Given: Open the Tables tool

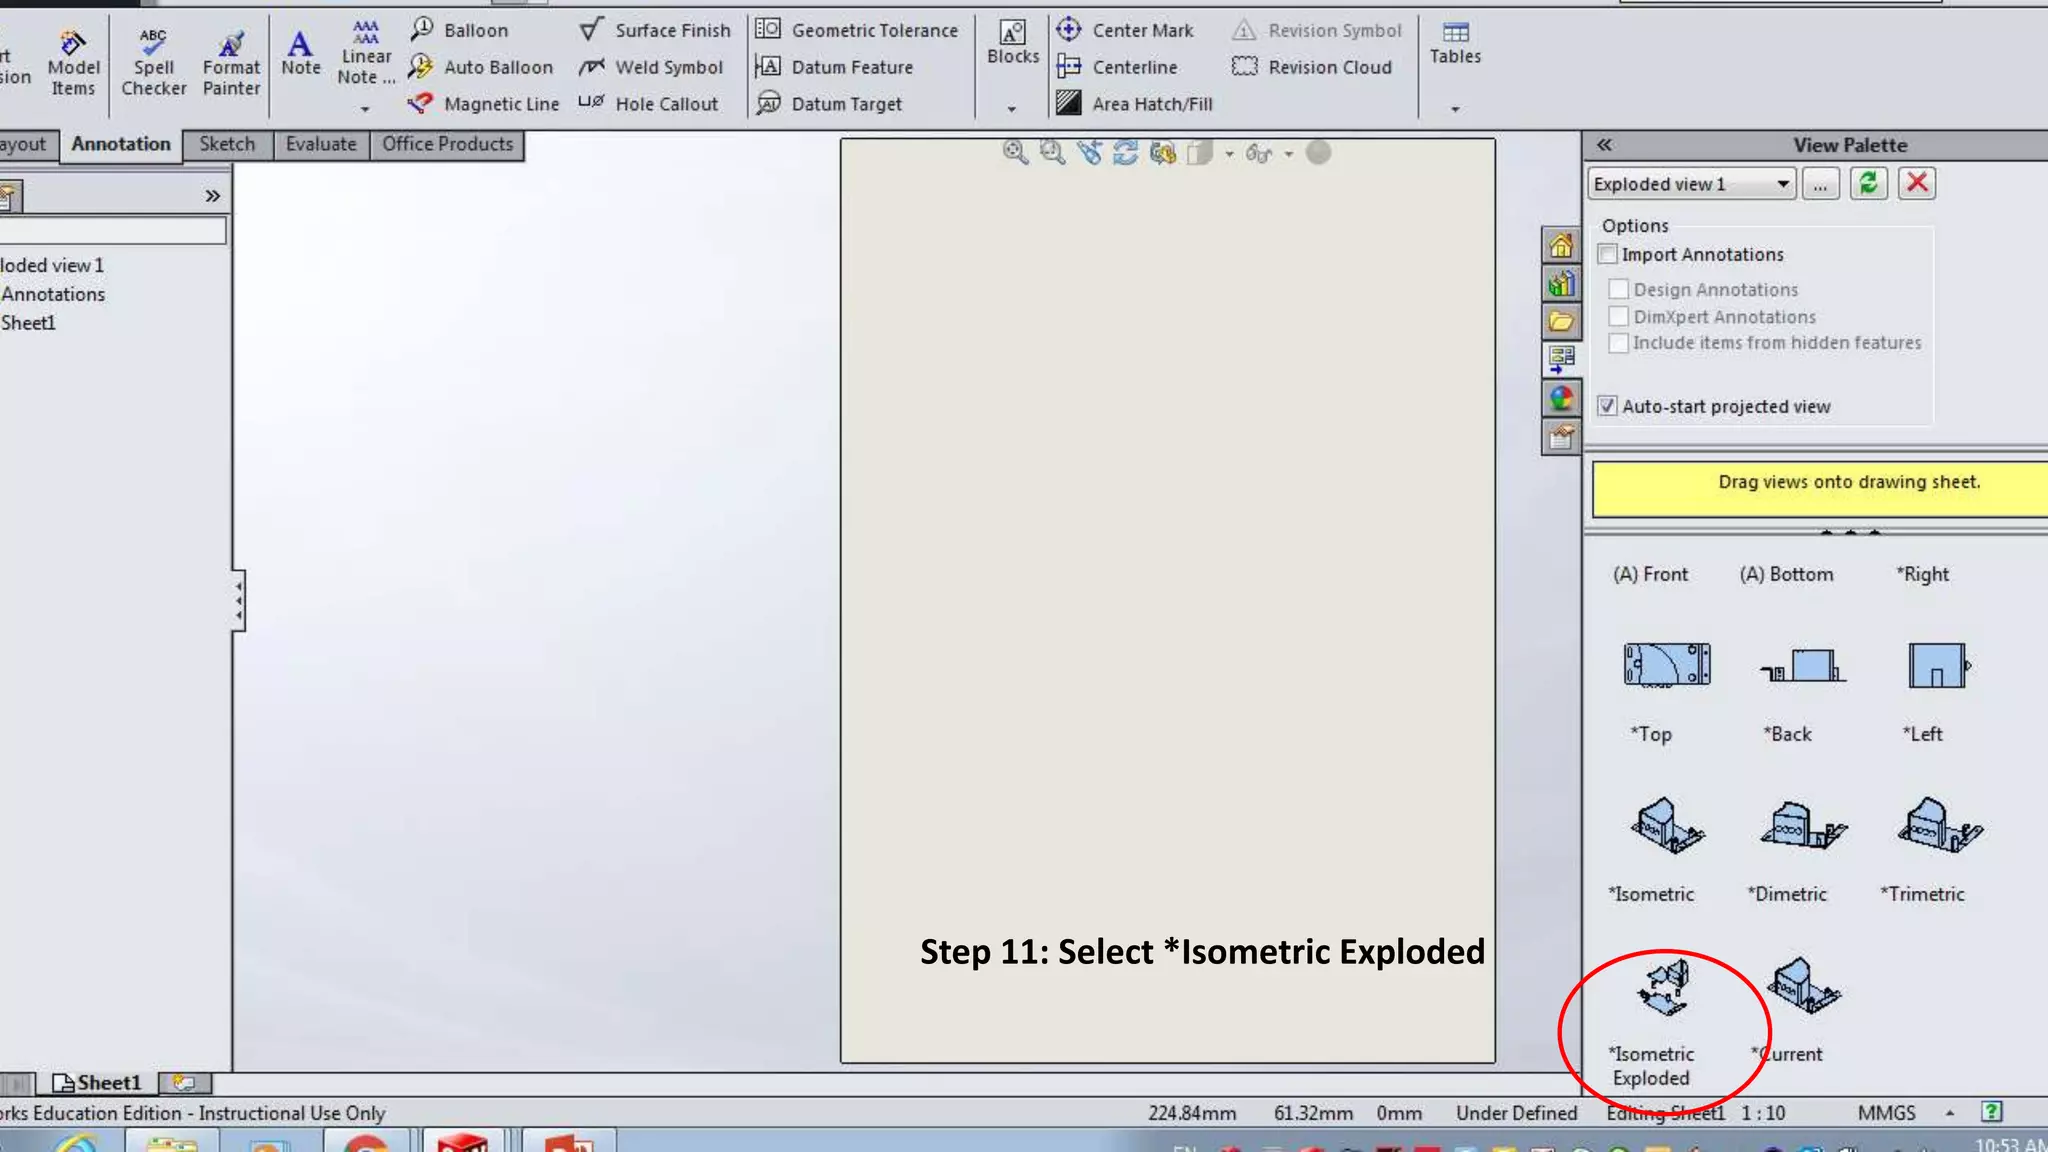Looking at the screenshot, I should coord(1455,43).
